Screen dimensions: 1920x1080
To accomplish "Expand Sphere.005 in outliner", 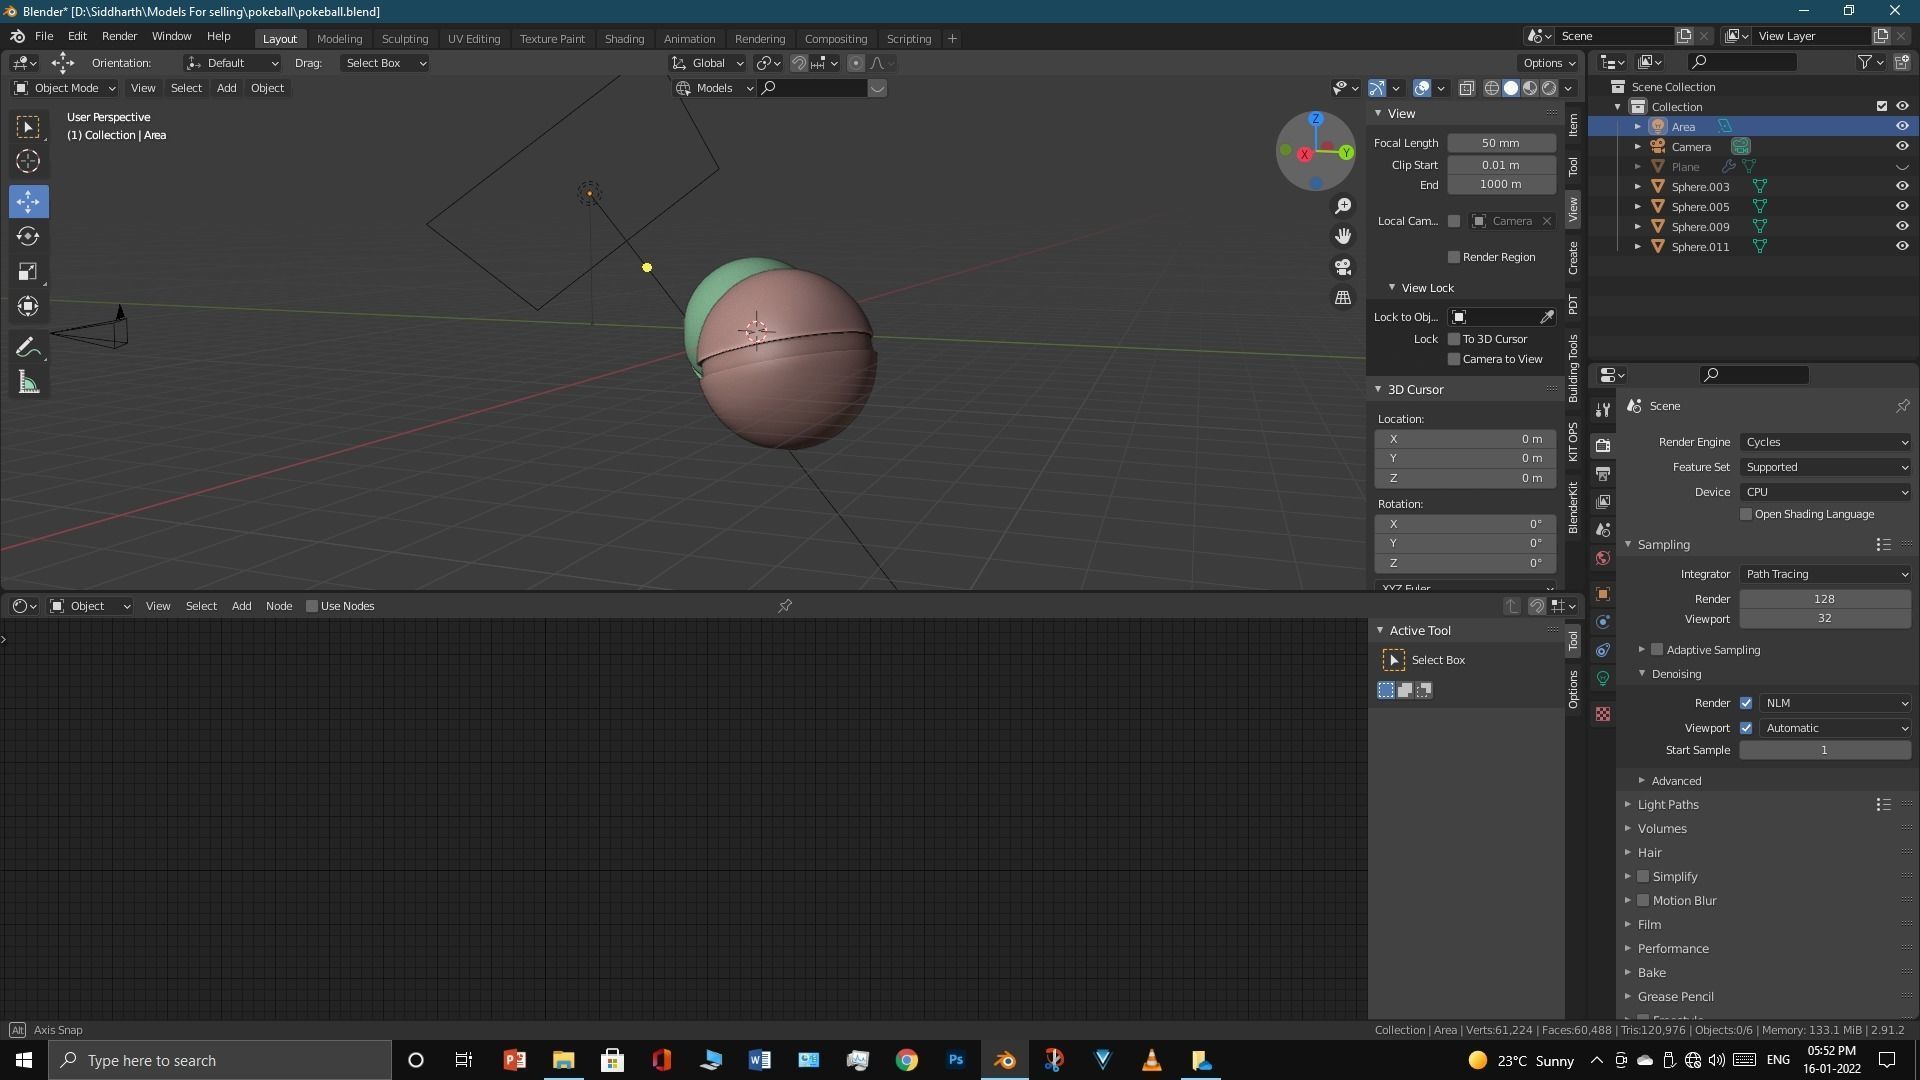I will tap(1638, 207).
